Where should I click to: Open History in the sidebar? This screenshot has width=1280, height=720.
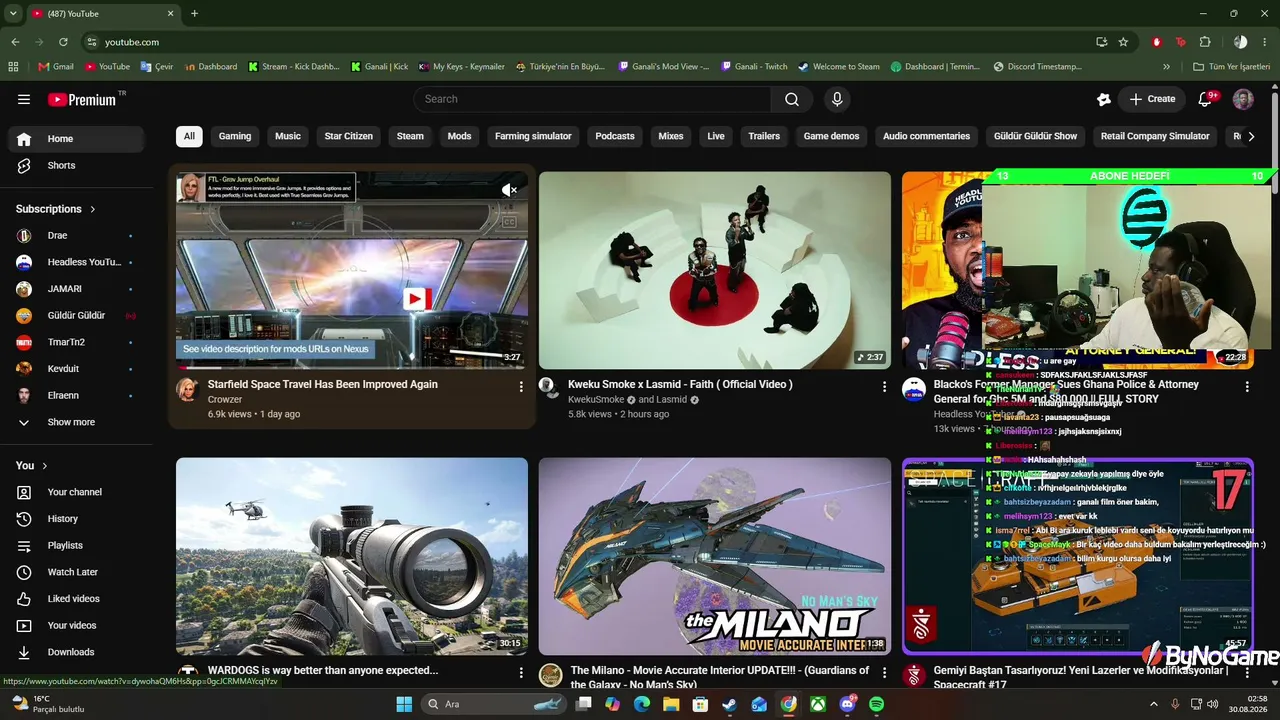(x=78, y=519)
